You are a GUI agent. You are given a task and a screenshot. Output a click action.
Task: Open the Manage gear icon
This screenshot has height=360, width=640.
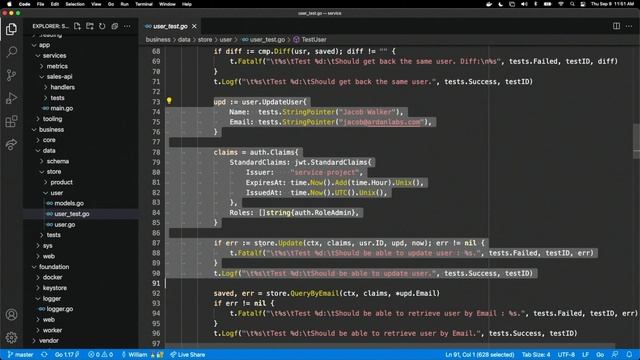click(11, 337)
